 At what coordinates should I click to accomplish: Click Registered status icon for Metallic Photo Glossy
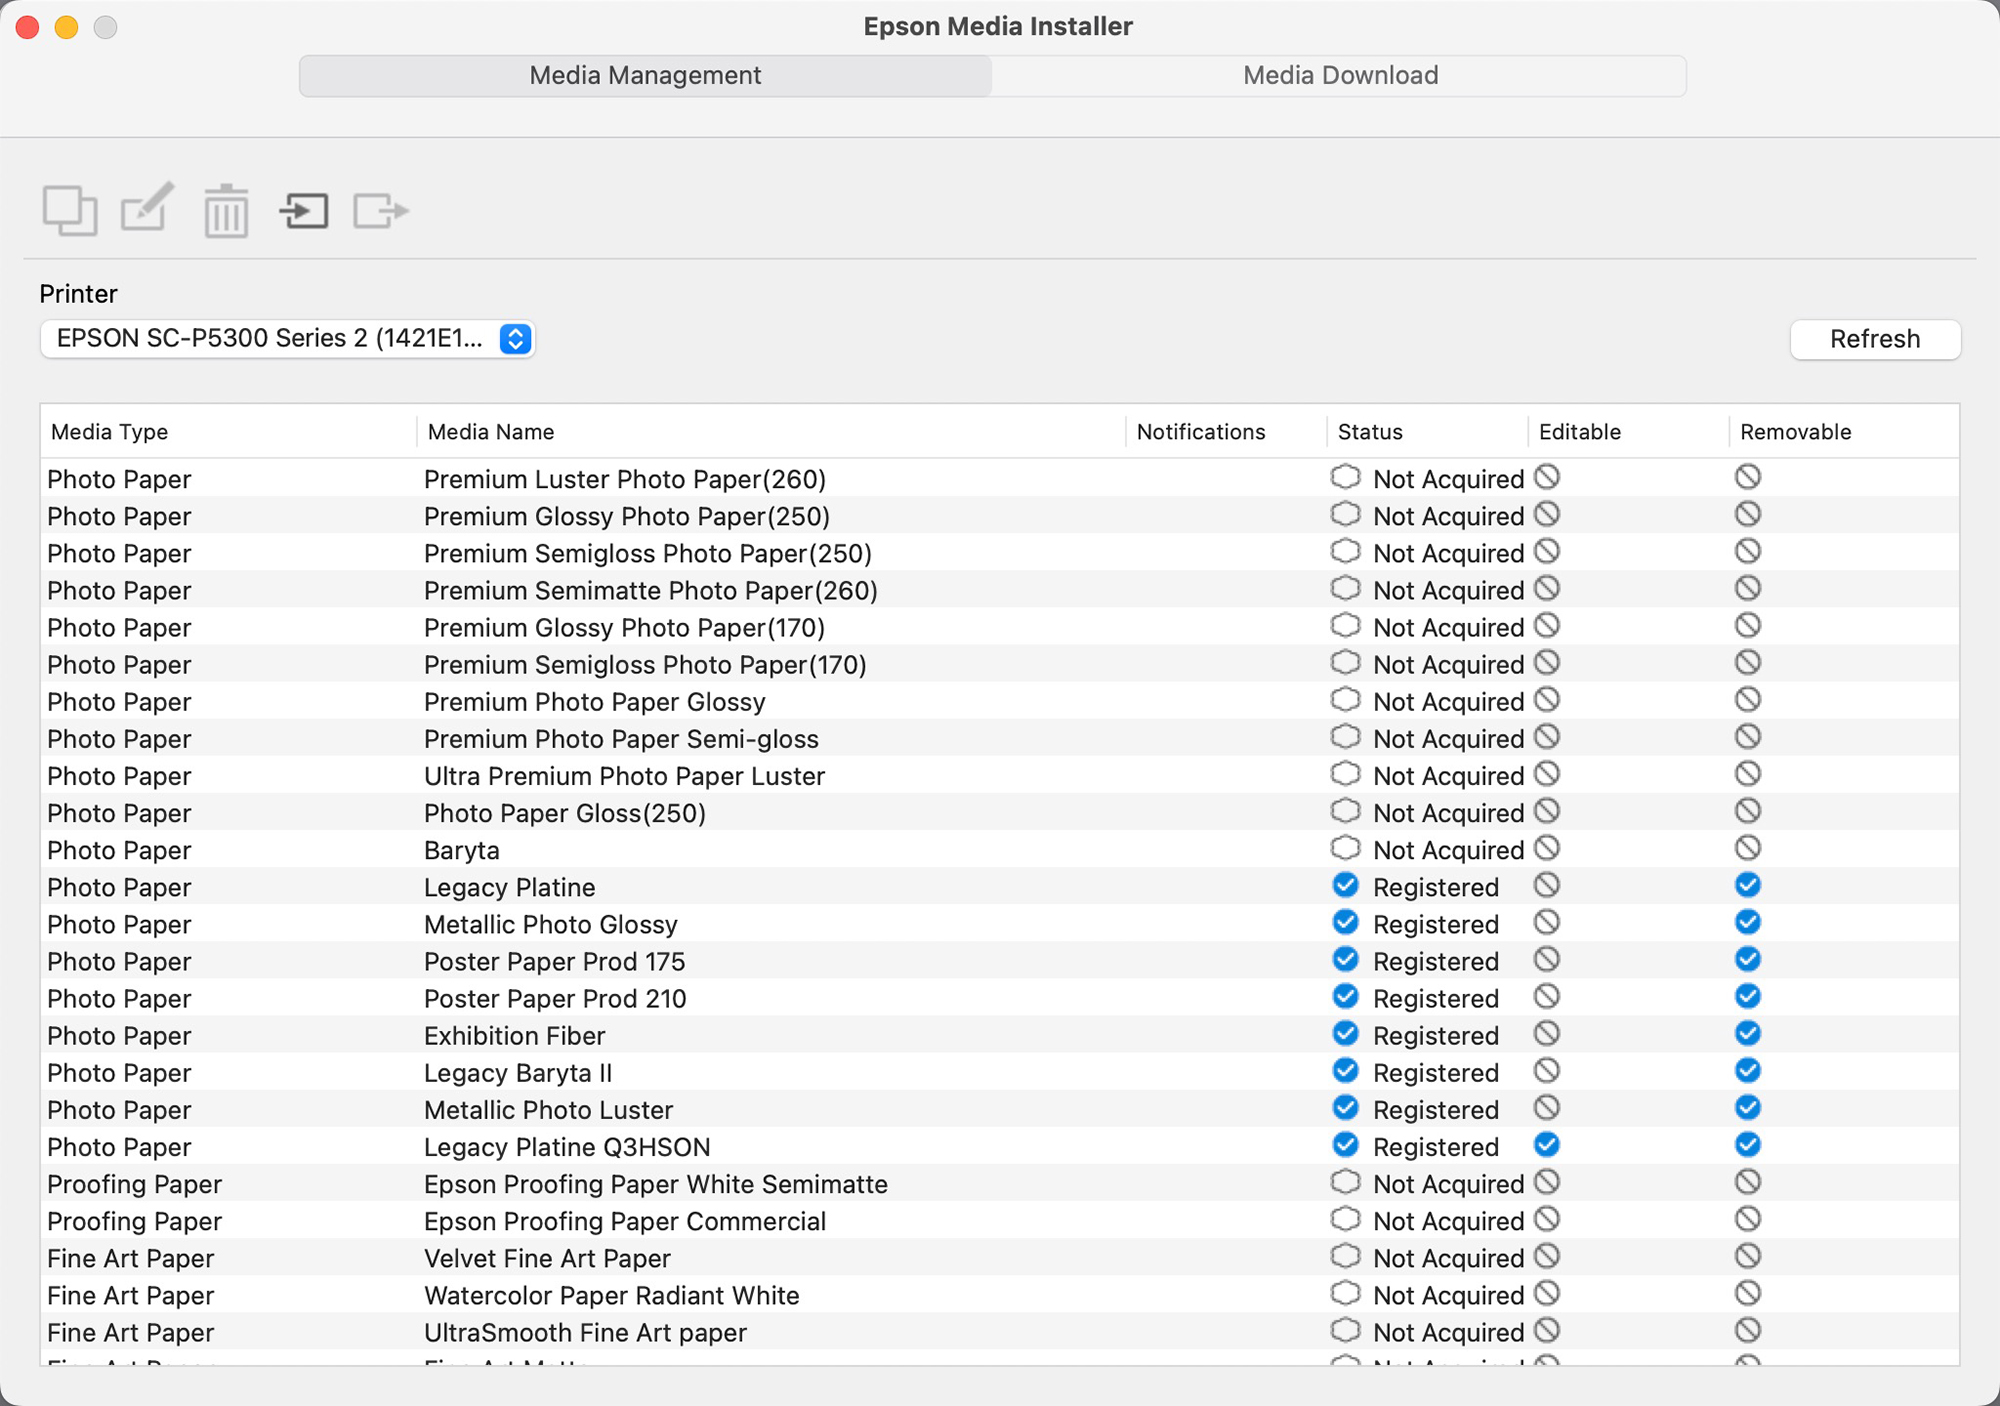click(1346, 922)
